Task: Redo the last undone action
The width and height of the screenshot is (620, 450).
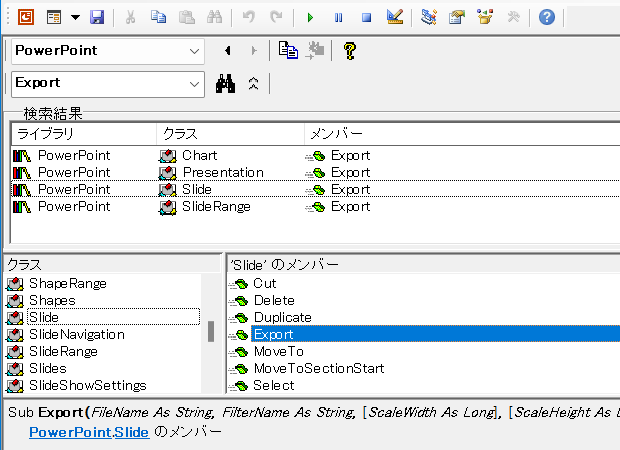Action: pos(276,17)
